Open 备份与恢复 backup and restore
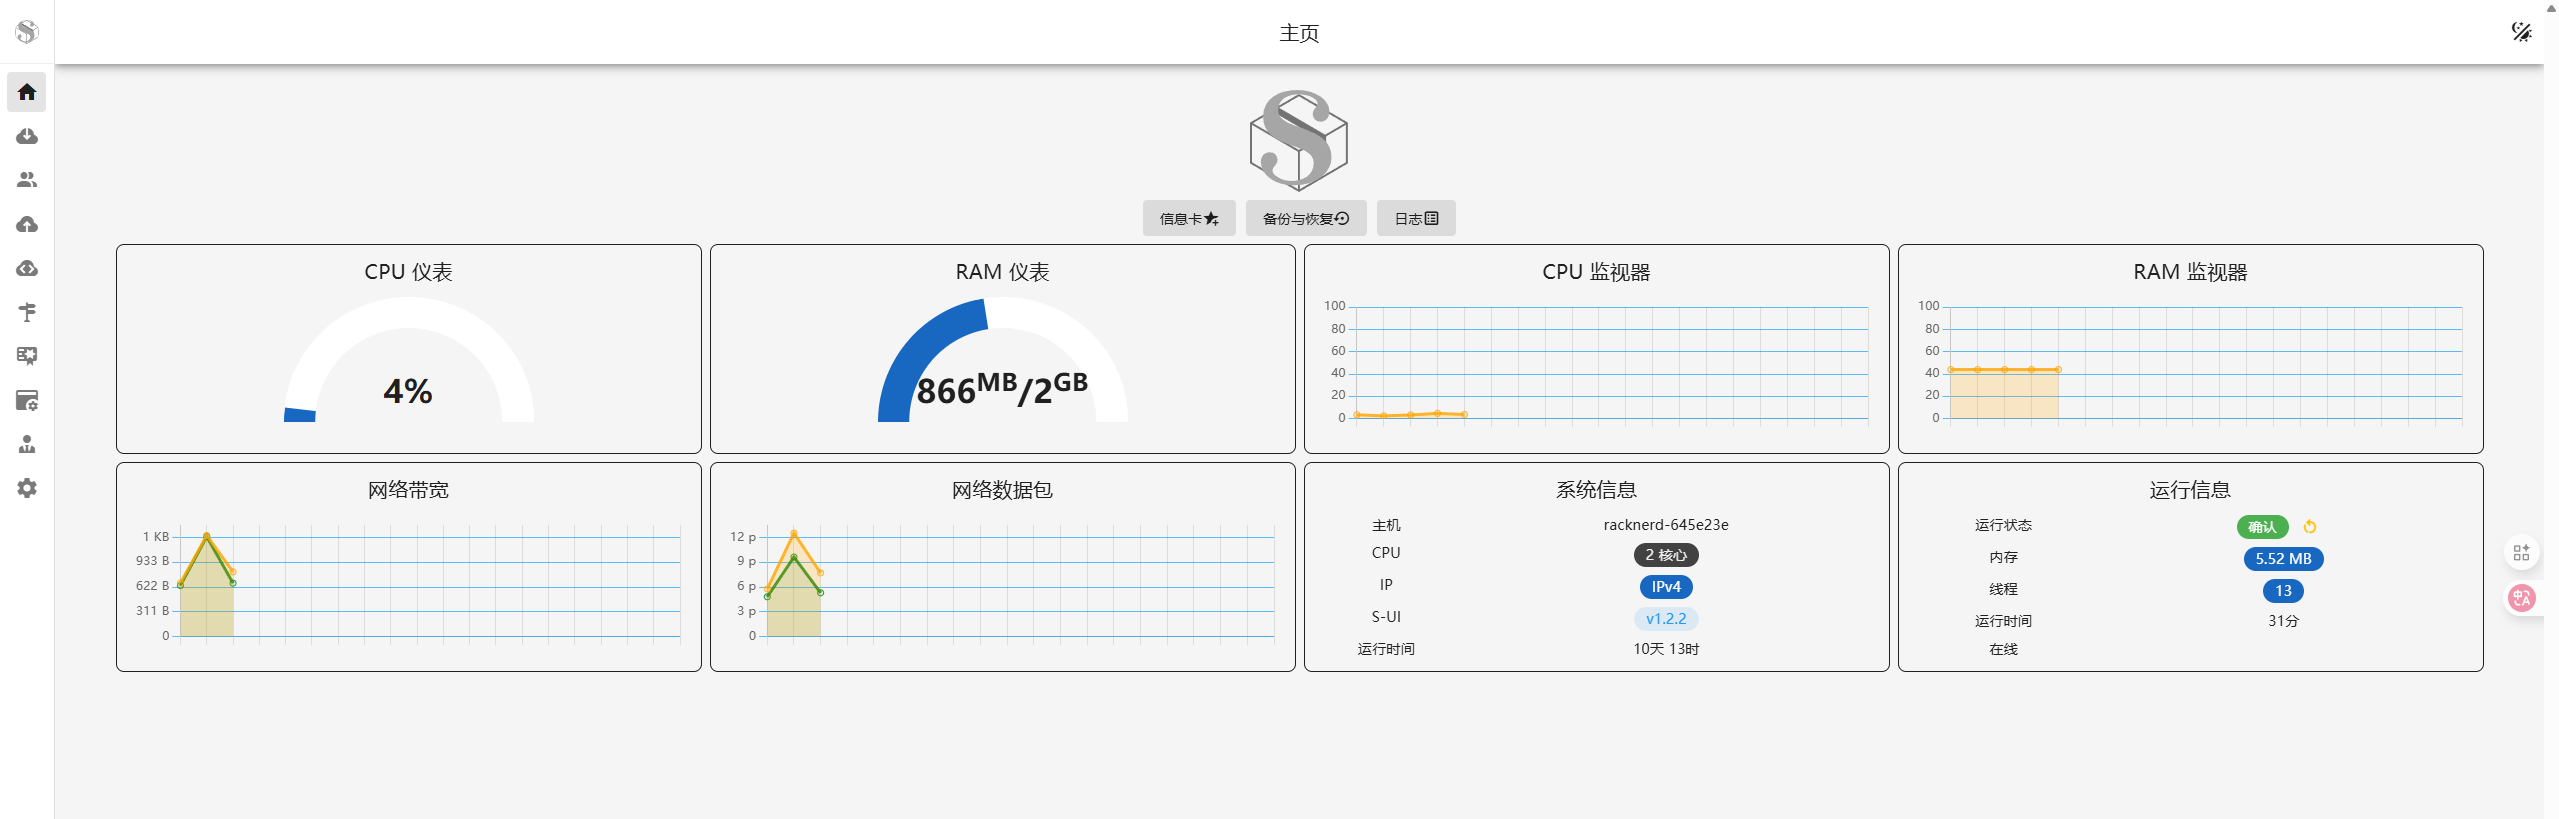Image resolution: width=2559 pixels, height=819 pixels. tap(1305, 218)
